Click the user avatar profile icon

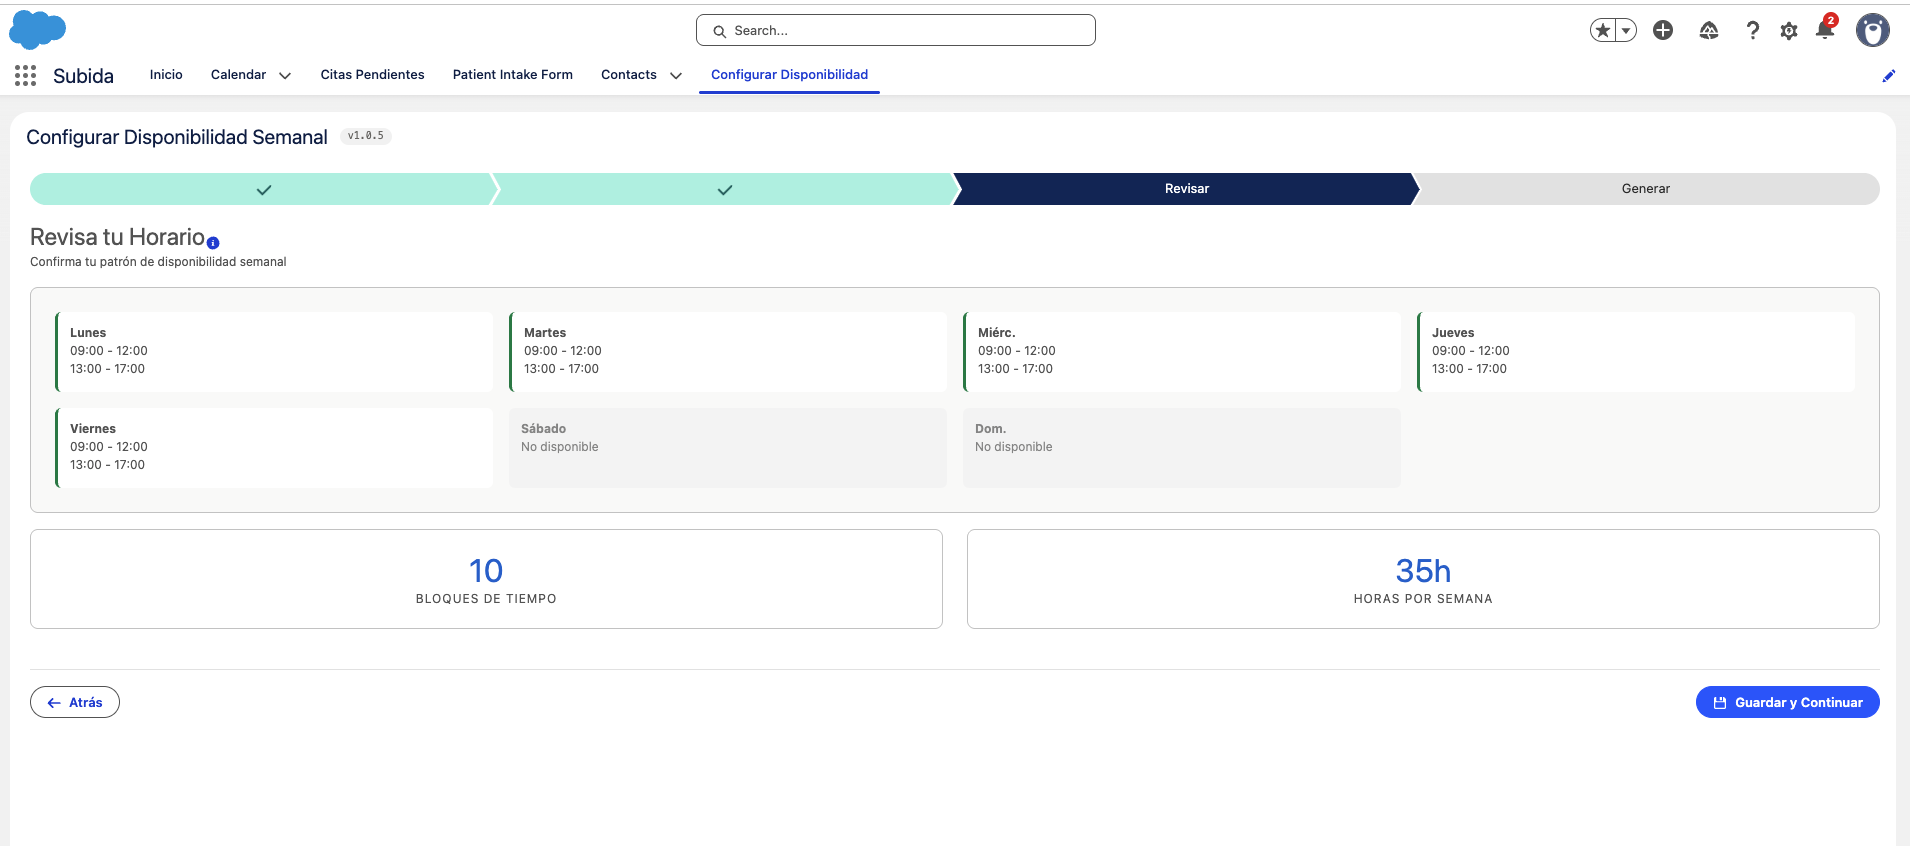pyautogui.click(x=1873, y=30)
